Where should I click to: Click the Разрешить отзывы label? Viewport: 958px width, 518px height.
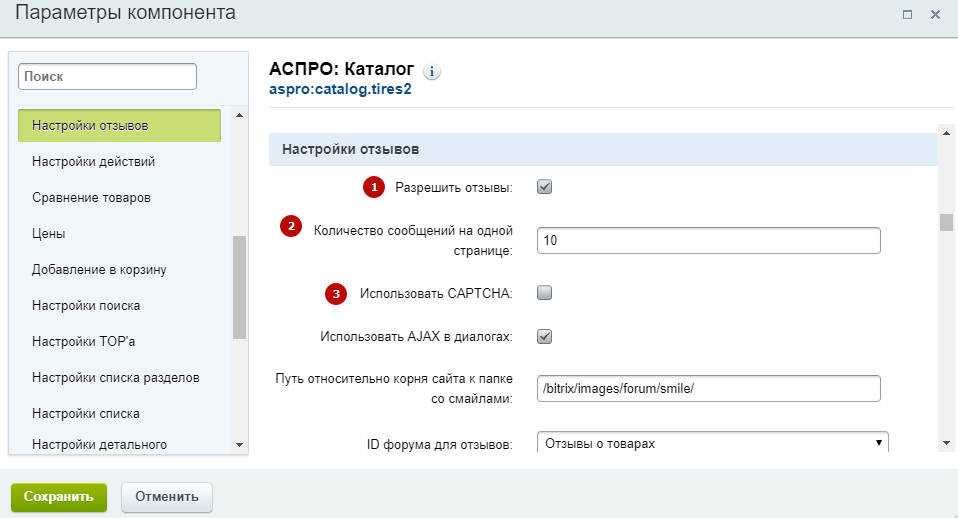point(454,188)
